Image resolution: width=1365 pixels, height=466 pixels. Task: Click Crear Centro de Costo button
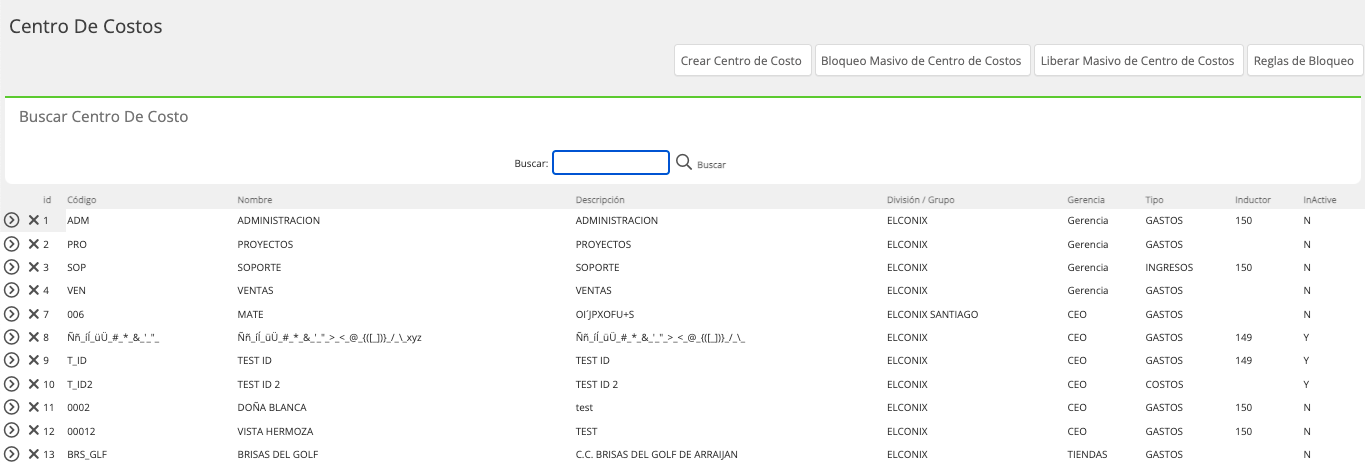coord(741,61)
